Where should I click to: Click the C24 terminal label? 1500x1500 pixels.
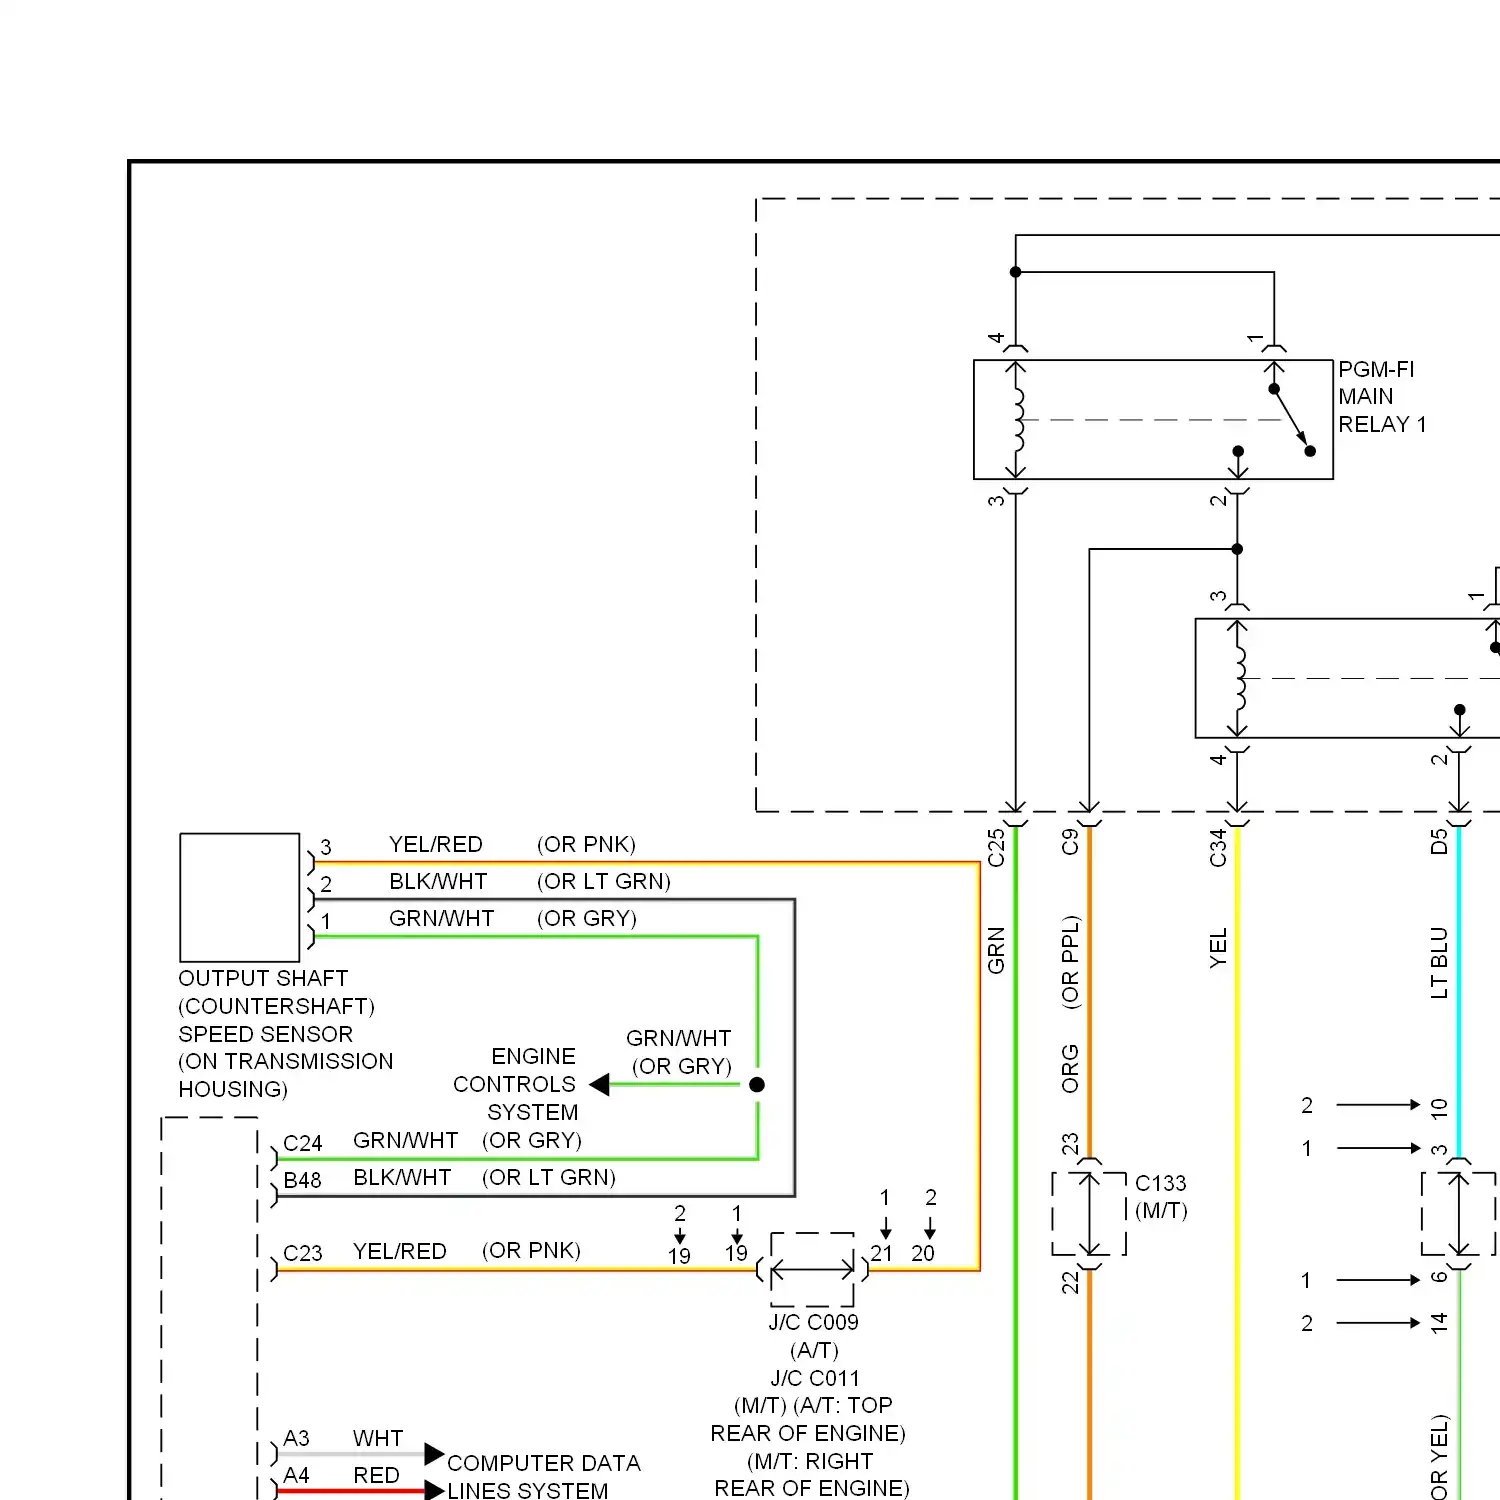(x=303, y=1143)
